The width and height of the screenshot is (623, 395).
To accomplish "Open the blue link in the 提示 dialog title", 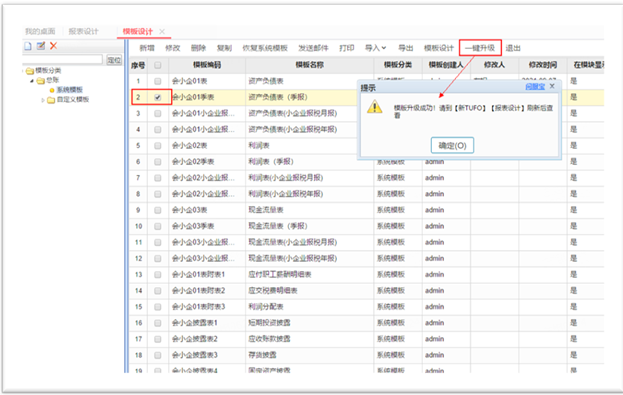I will point(535,86).
